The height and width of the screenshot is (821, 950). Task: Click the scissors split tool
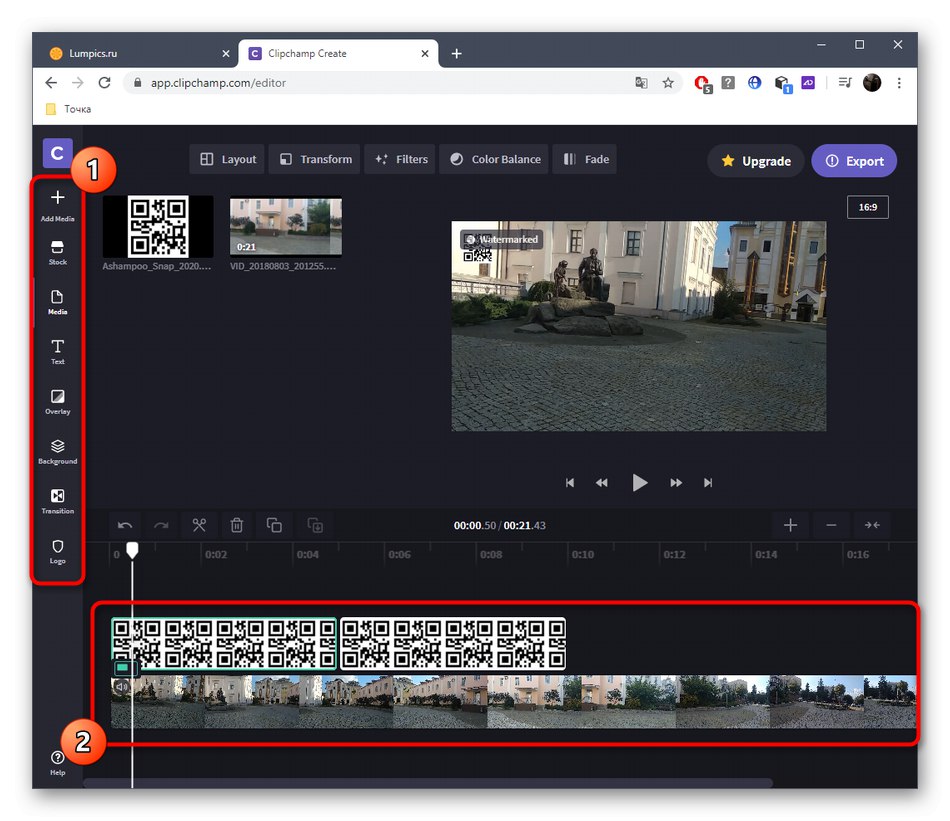[x=199, y=525]
